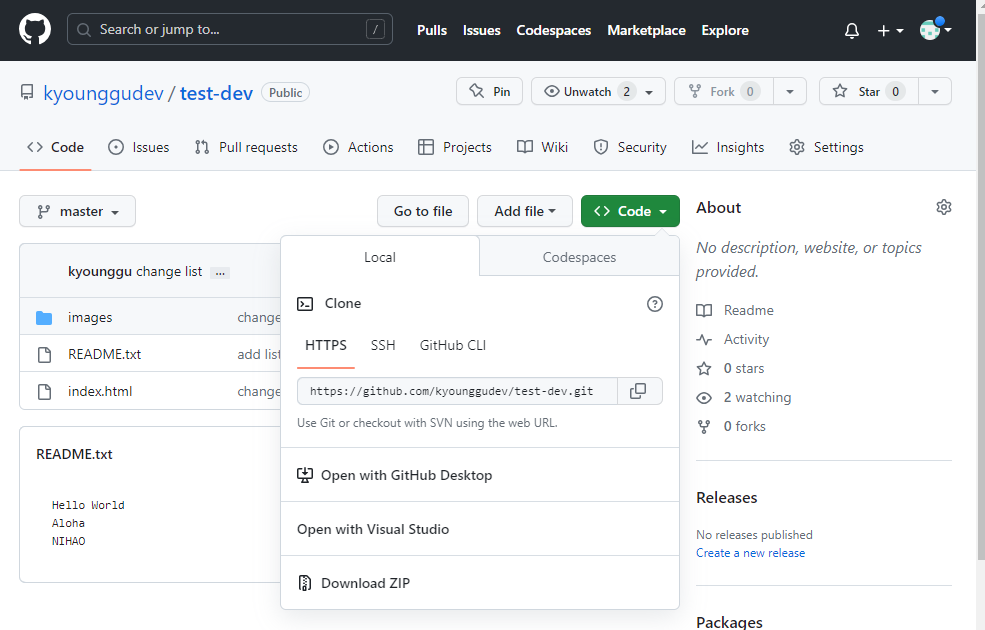985x630 pixels.
Task: Open the Activity link in About
Action: pos(732,339)
